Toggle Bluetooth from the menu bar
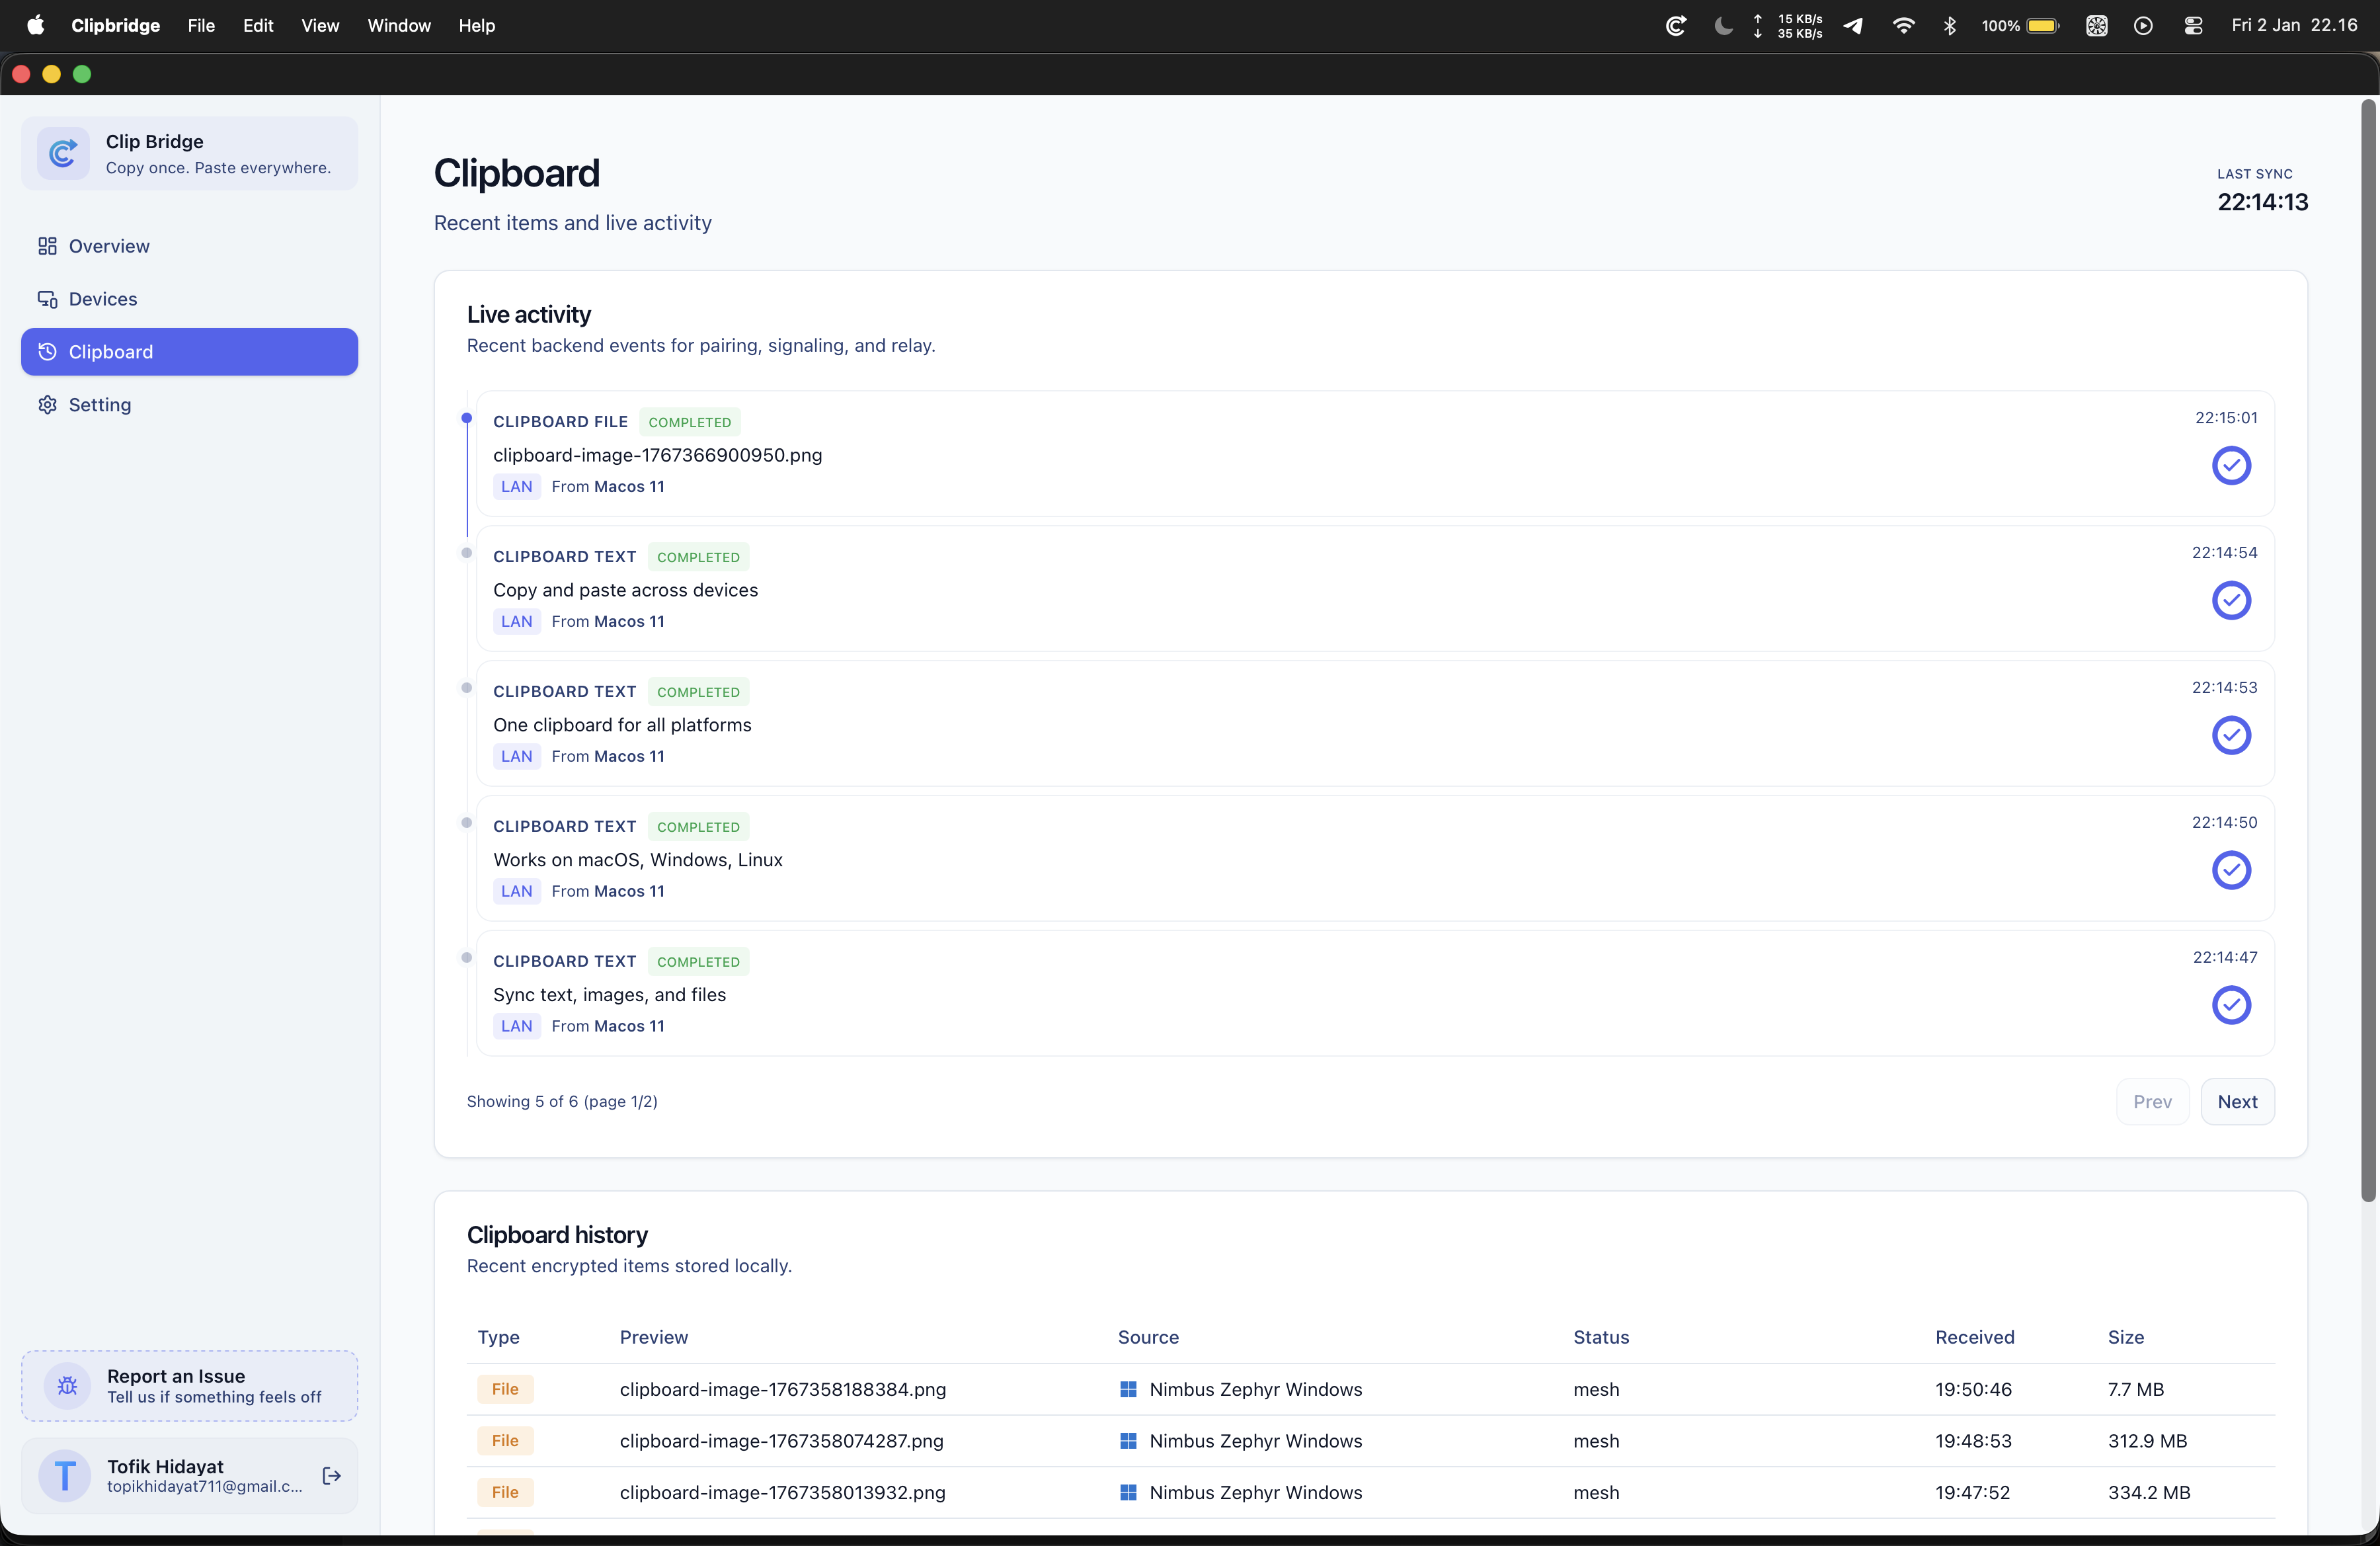Viewport: 2380px width, 1546px height. [1949, 25]
